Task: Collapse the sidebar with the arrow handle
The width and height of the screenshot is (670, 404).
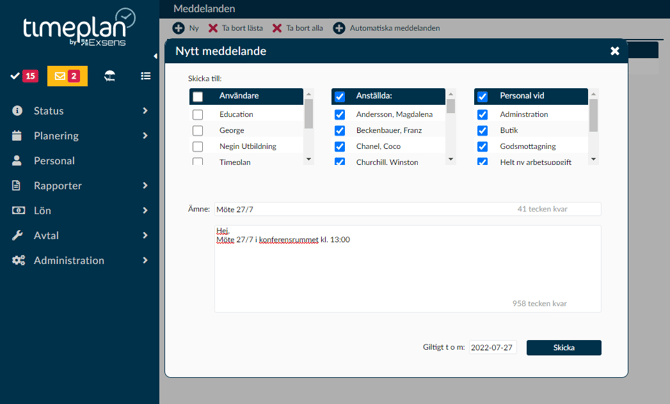Action: (x=155, y=56)
